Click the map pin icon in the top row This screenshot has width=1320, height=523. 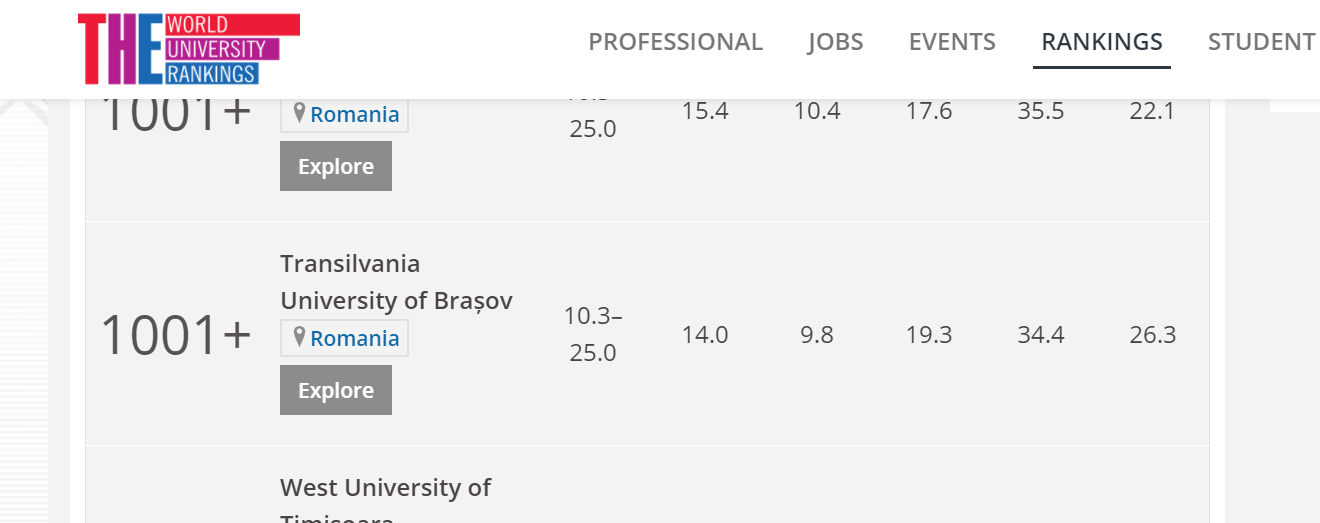tap(298, 114)
